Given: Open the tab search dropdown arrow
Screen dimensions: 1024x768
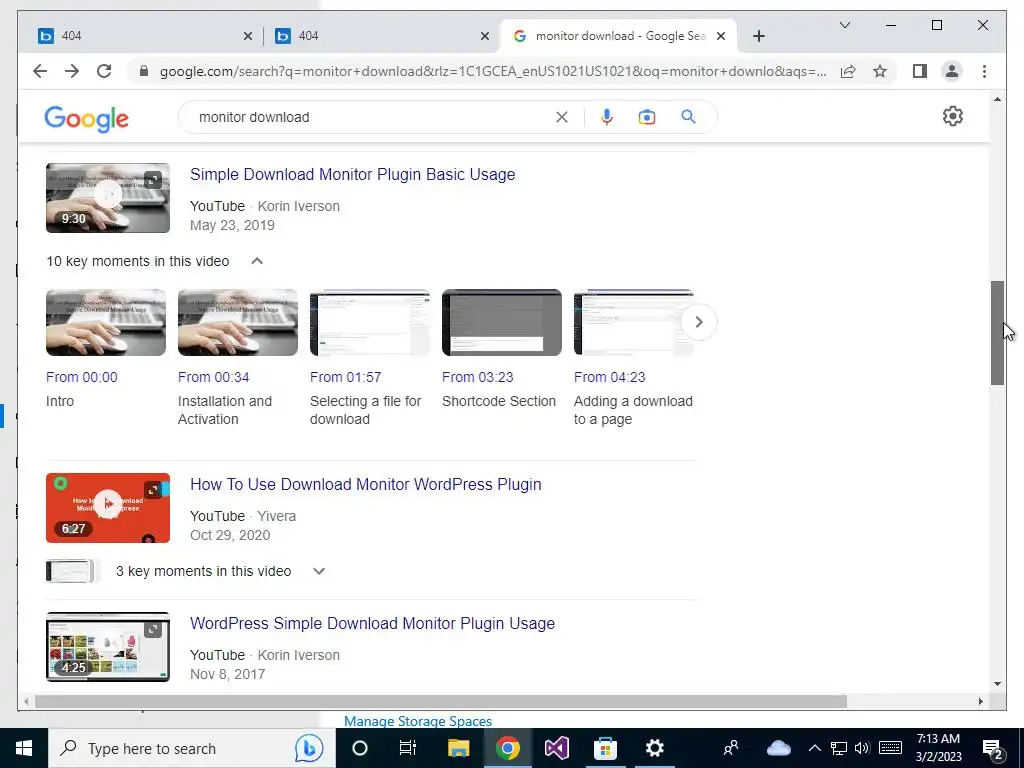Looking at the screenshot, I should (844, 25).
